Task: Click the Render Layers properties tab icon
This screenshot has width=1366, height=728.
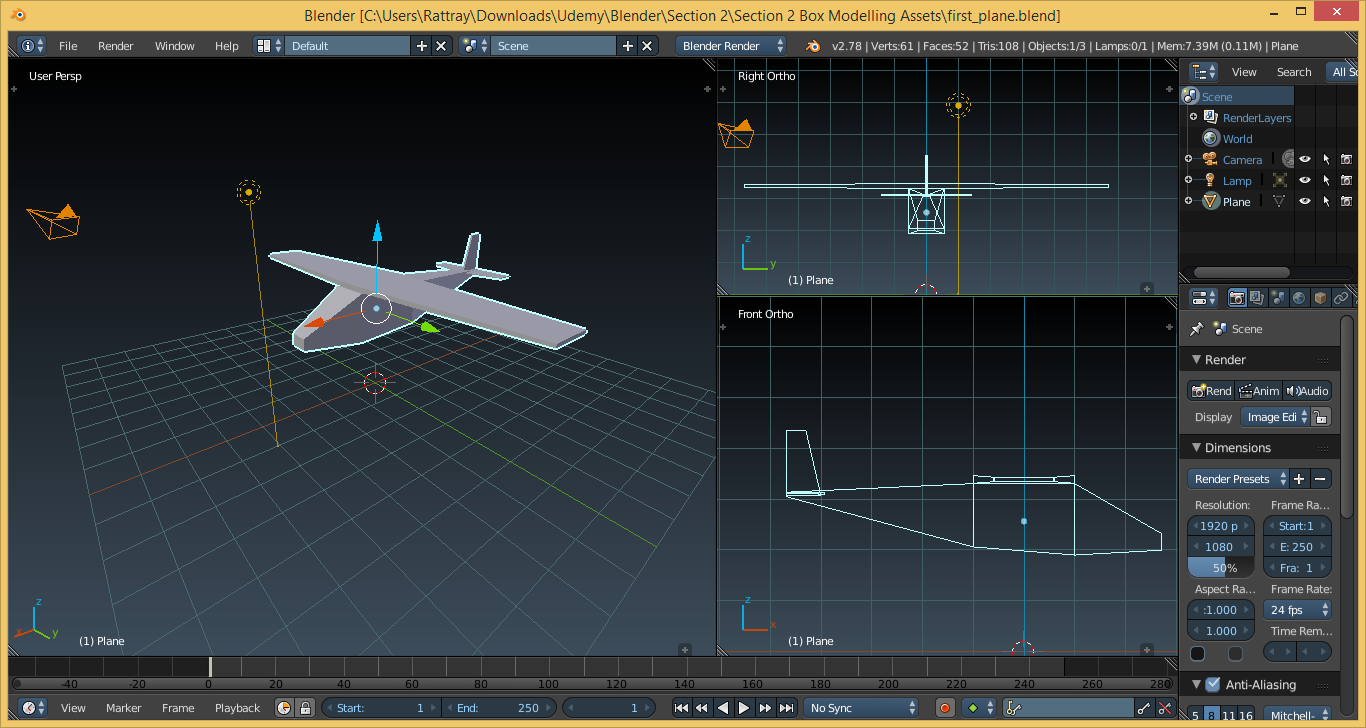Action: 1257,298
